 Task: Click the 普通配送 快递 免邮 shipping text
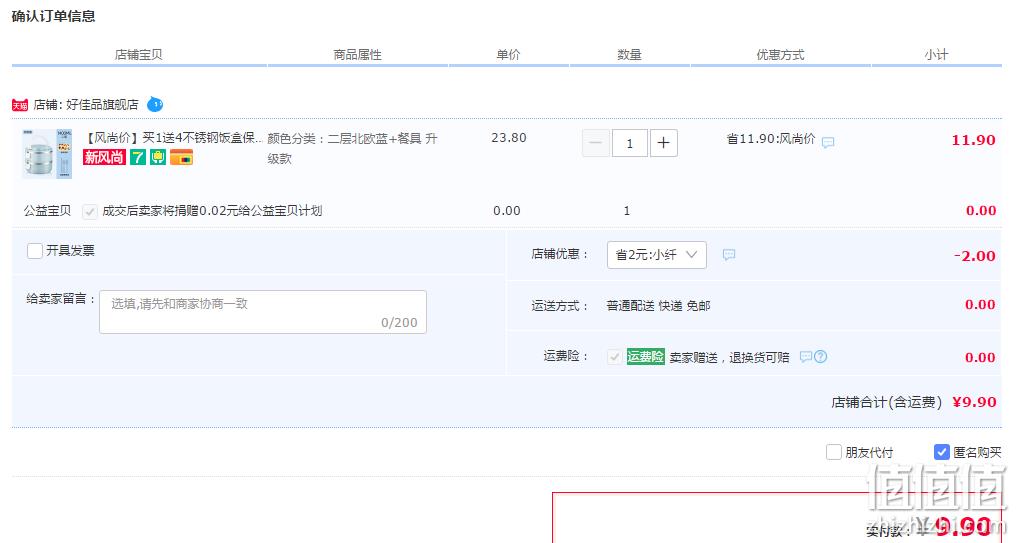click(x=658, y=306)
